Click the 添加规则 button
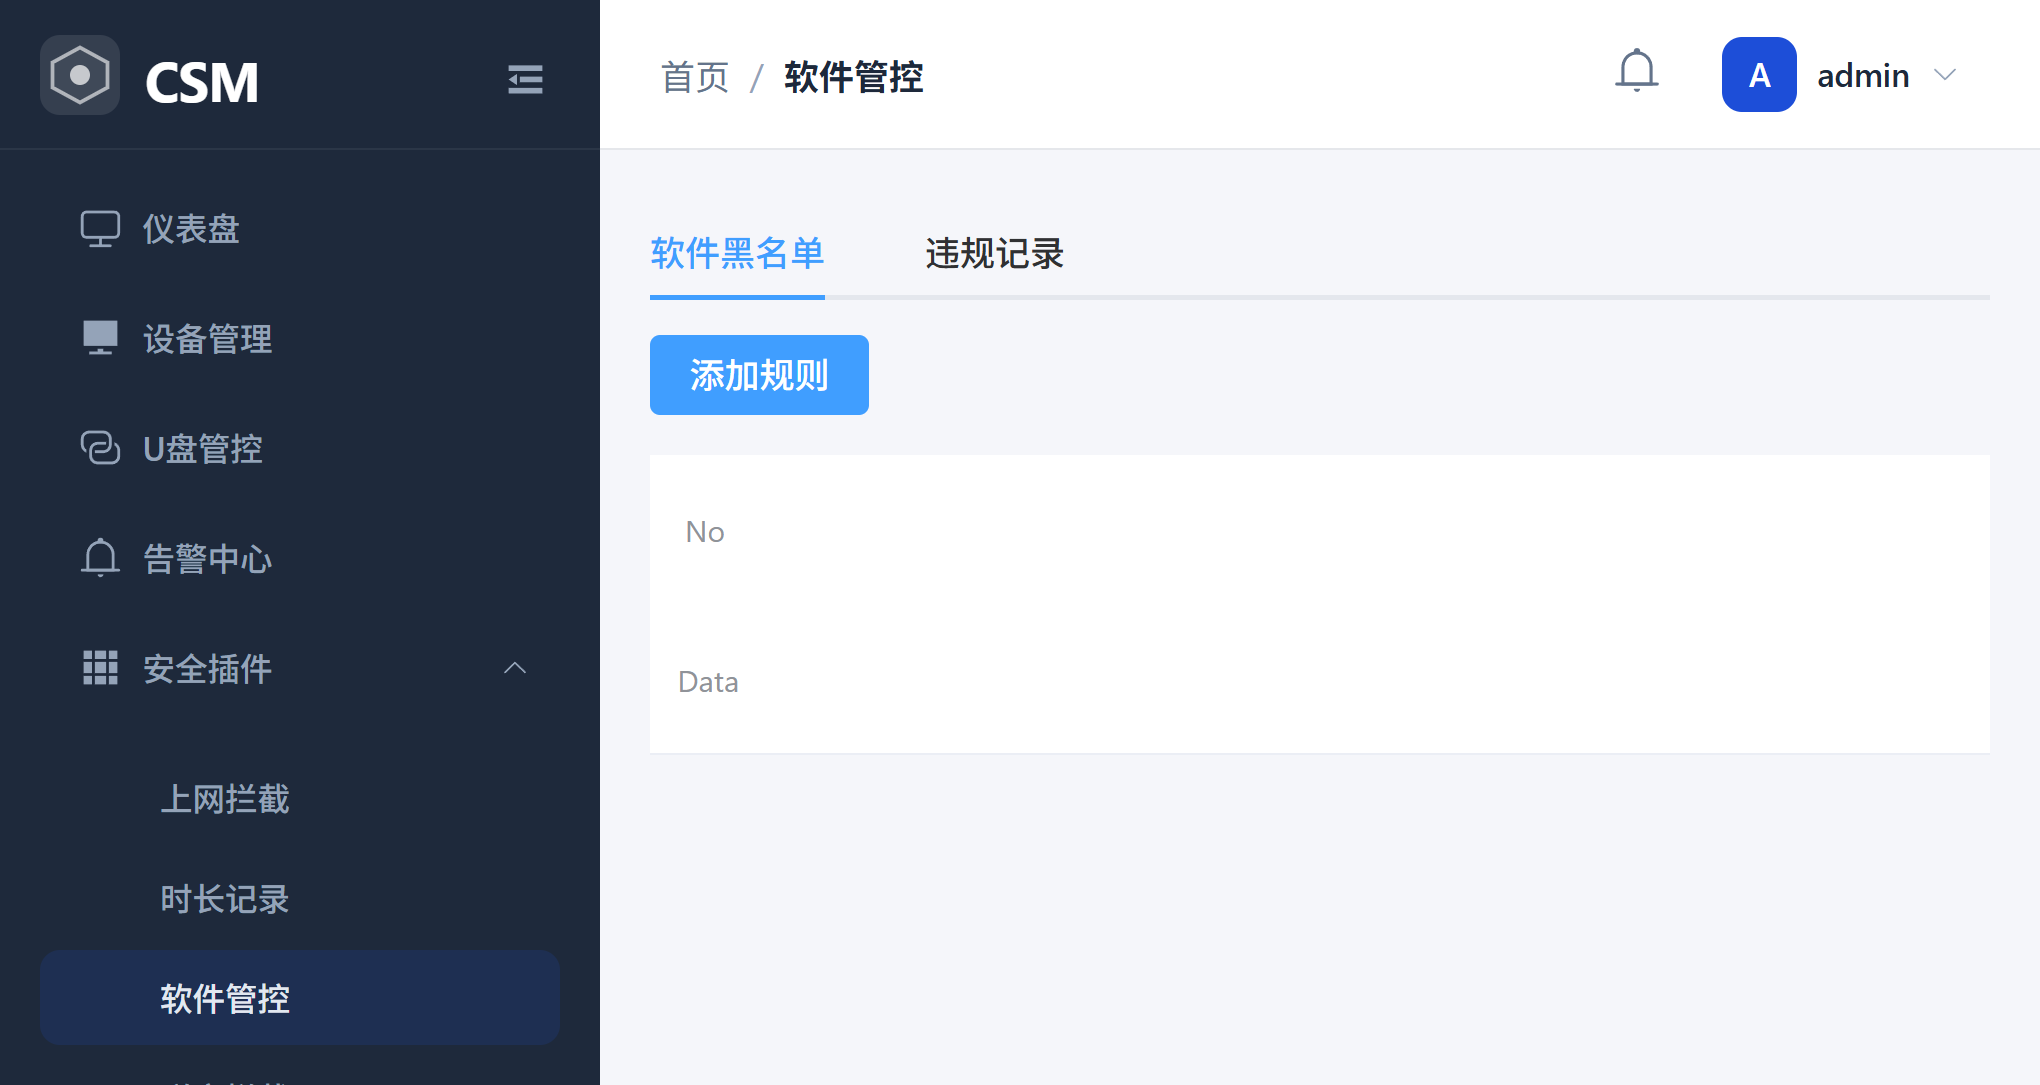 759,375
